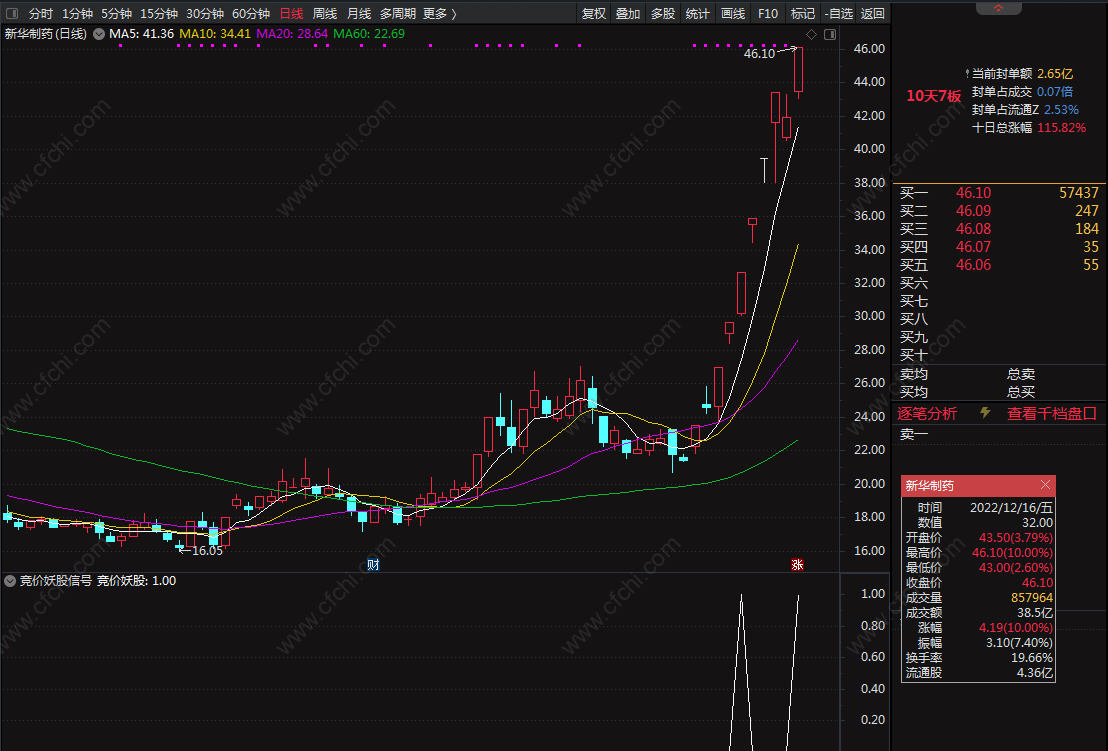Click the lightning bolt icon beside 逐笔分析
The height and width of the screenshot is (751, 1108).
tap(985, 413)
